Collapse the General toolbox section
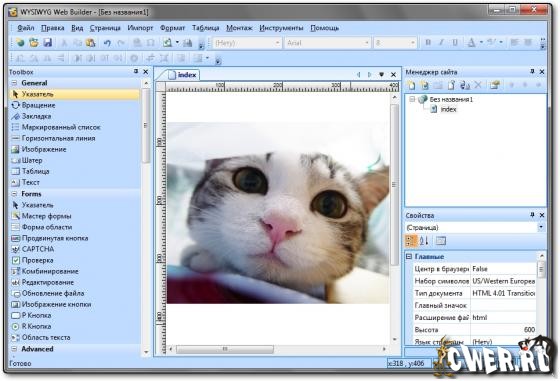Image resolution: width=560 pixels, height=381 pixels. coord(14,83)
